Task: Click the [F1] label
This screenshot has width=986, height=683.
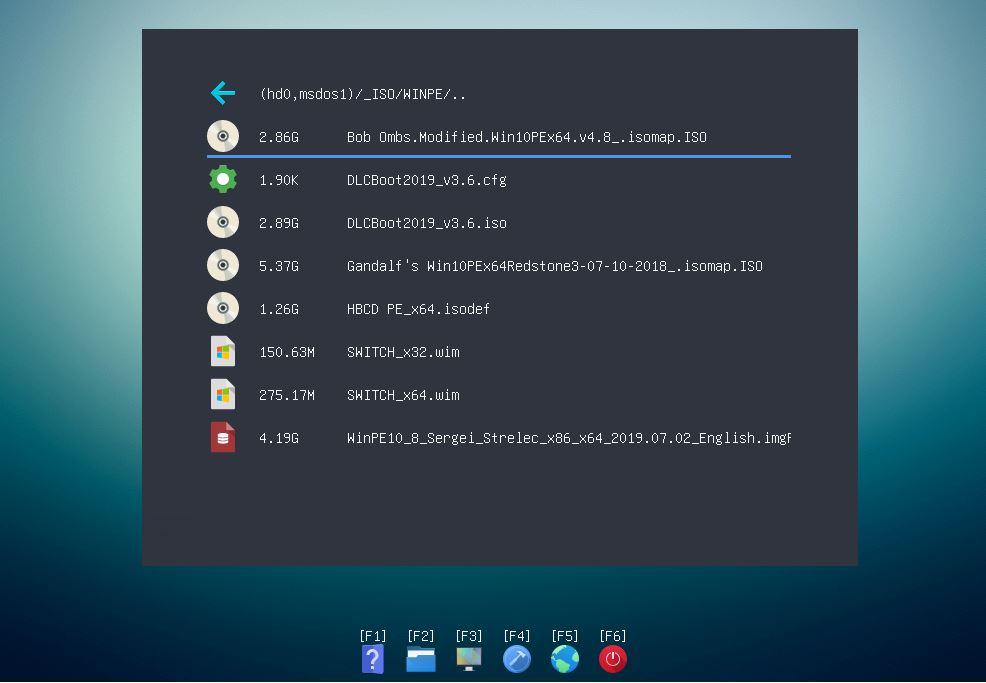Action: click(x=373, y=636)
